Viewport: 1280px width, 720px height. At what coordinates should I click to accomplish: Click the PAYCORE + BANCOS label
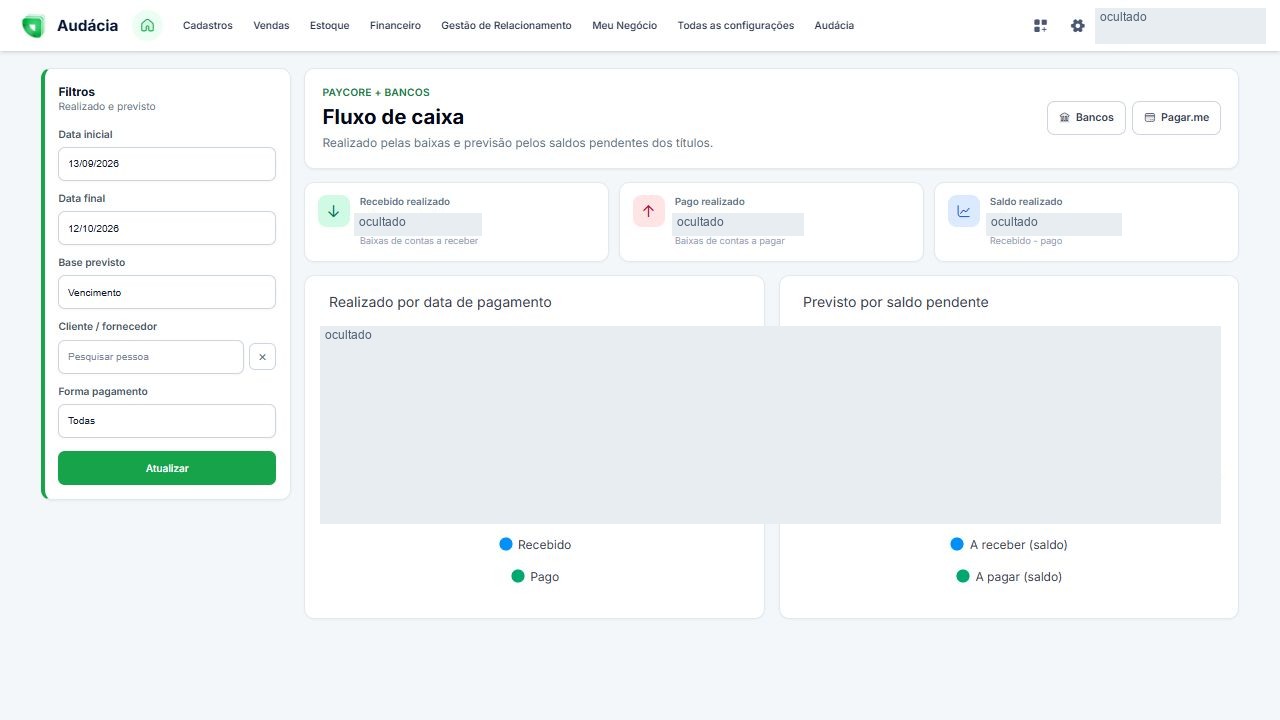tap(376, 92)
